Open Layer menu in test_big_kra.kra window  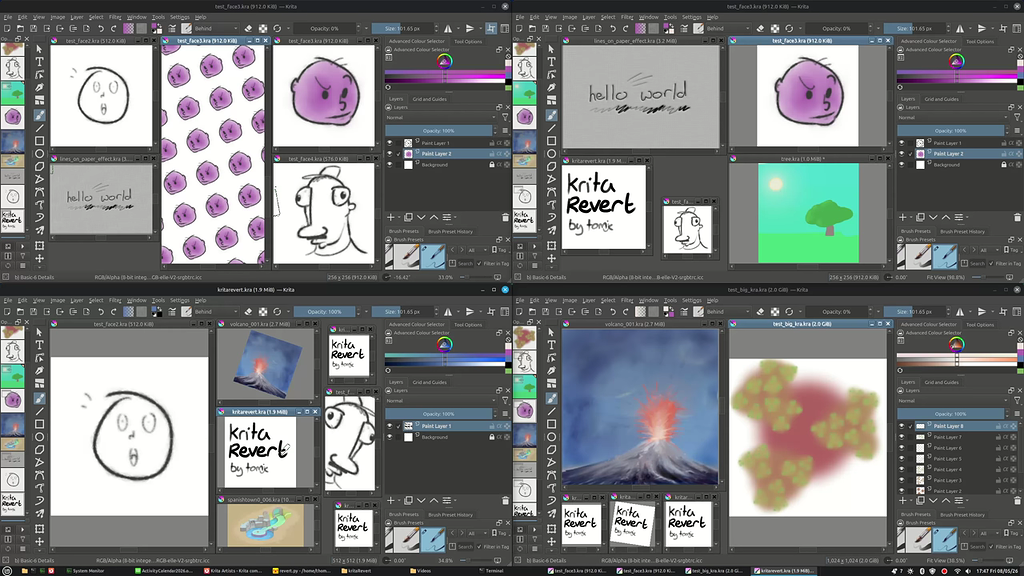tap(589, 300)
